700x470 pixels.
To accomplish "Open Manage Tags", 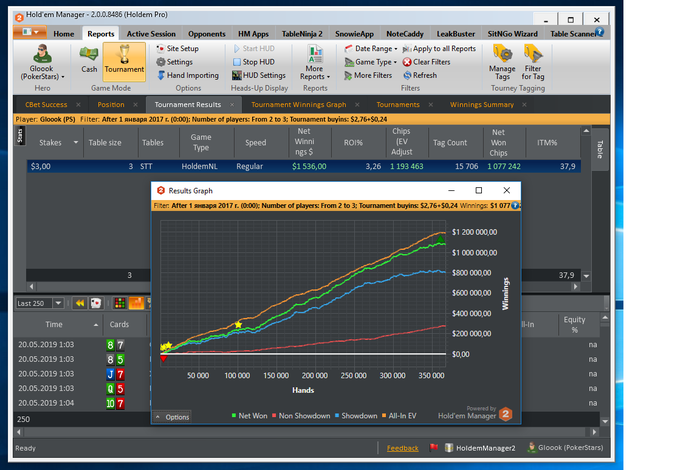I will 502,62.
